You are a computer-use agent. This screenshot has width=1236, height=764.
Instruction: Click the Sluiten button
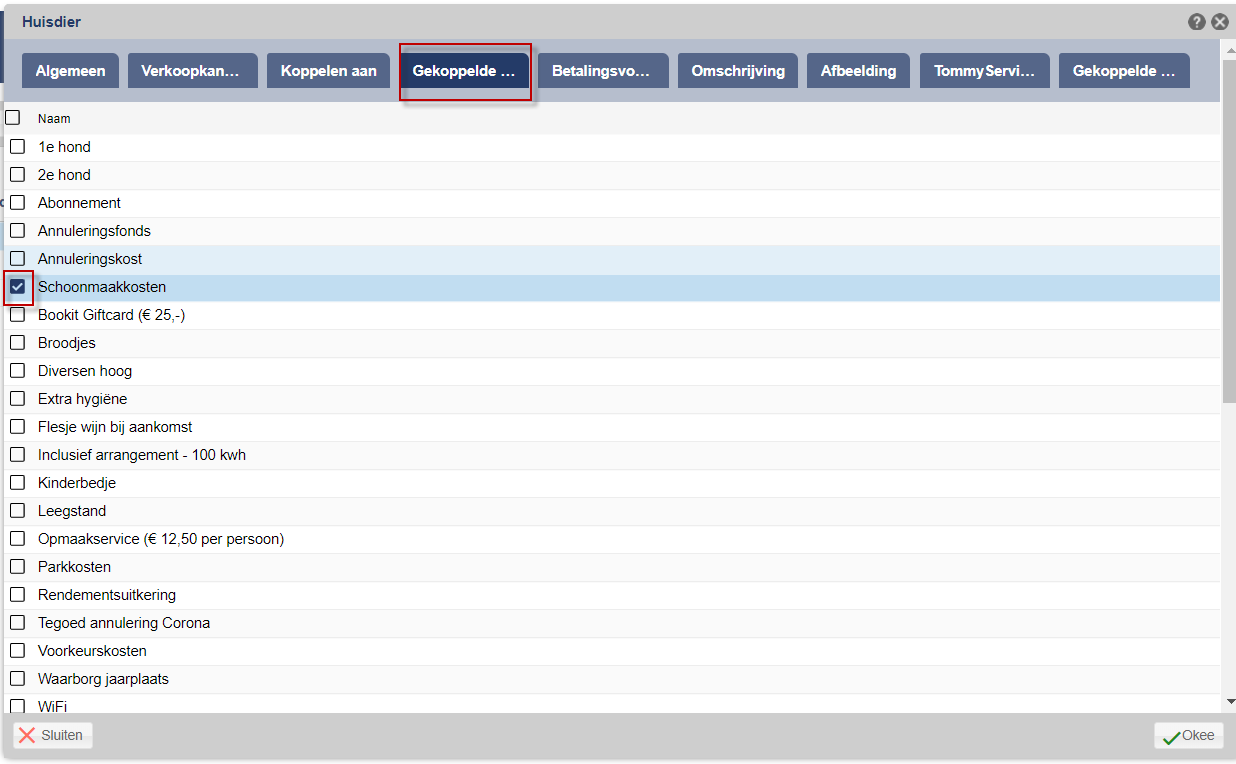(x=53, y=735)
